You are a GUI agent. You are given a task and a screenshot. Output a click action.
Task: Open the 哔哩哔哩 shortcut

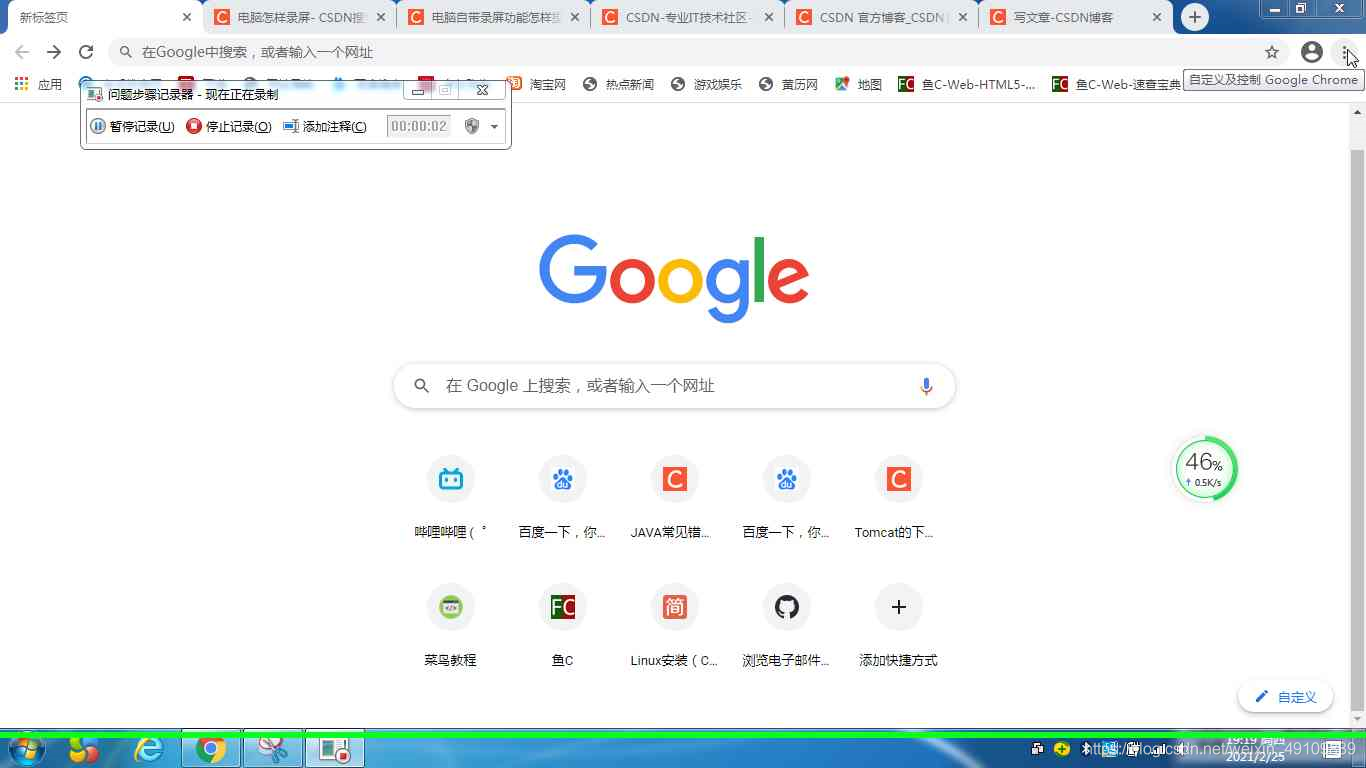click(451, 497)
